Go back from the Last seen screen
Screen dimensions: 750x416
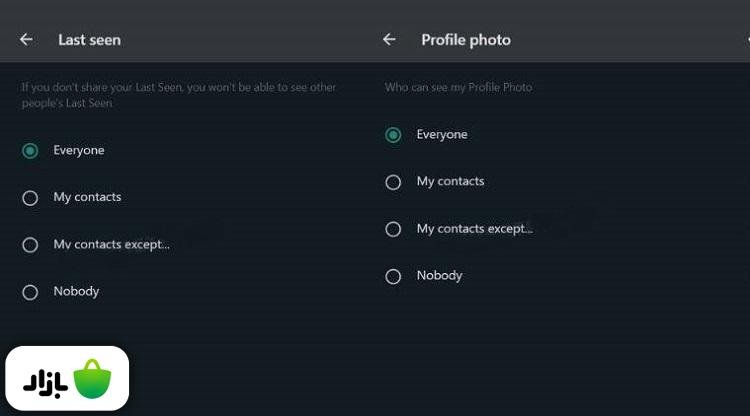26,40
